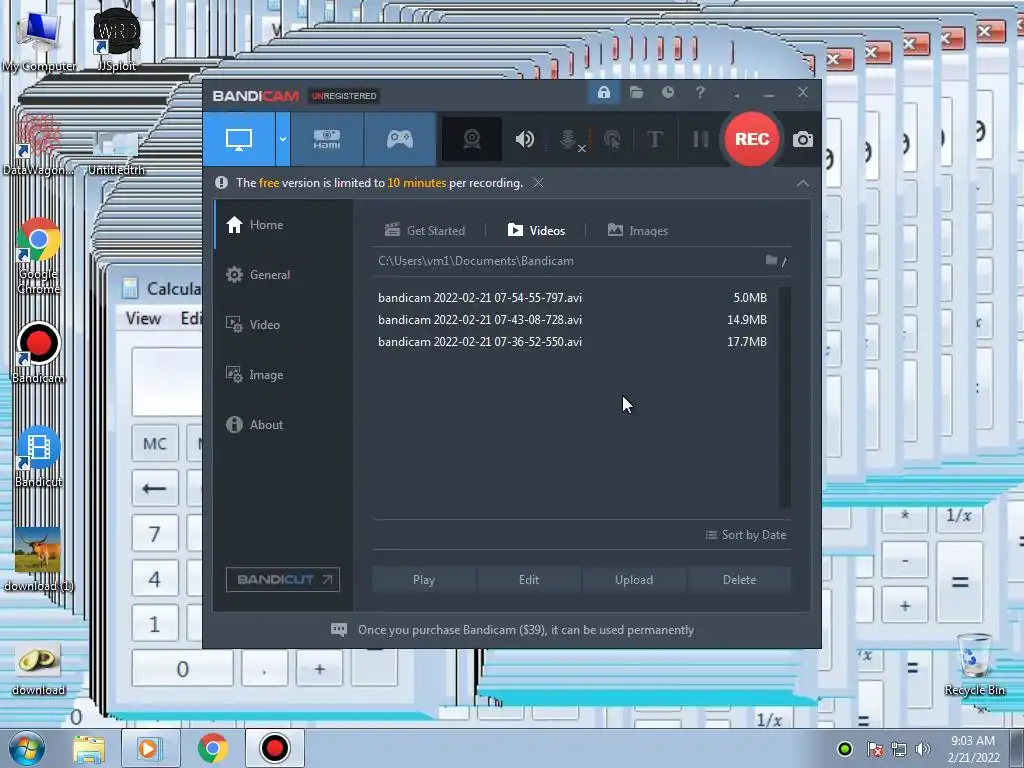Toggle the text overlay T icon
The image size is (1024, 768).
(x=654, y=139)
